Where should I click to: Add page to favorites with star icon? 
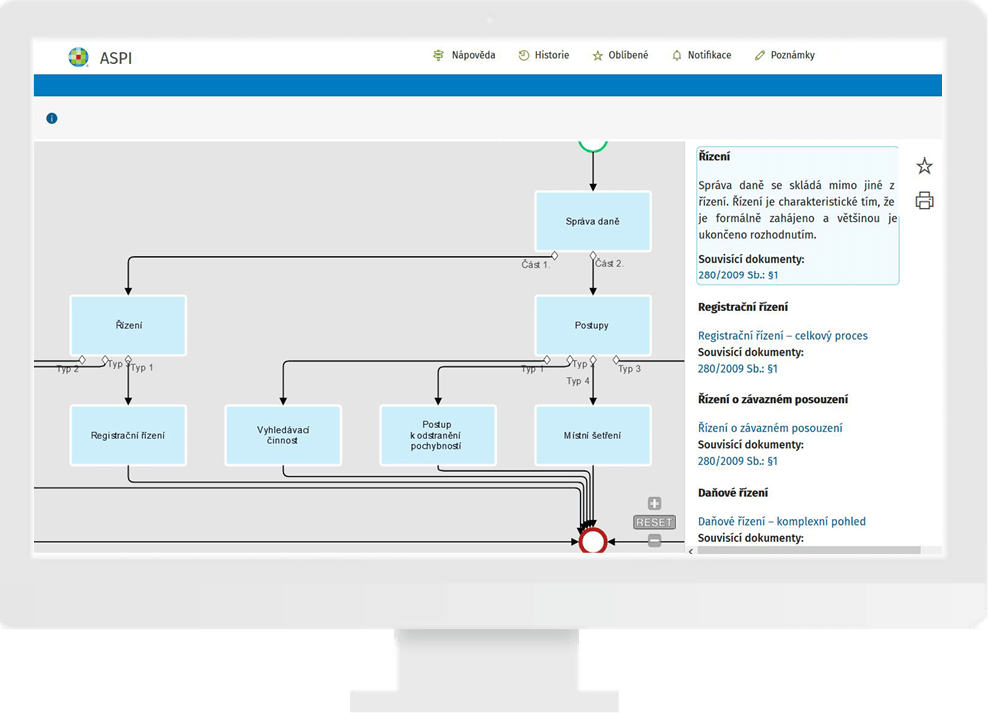(924, 166)
